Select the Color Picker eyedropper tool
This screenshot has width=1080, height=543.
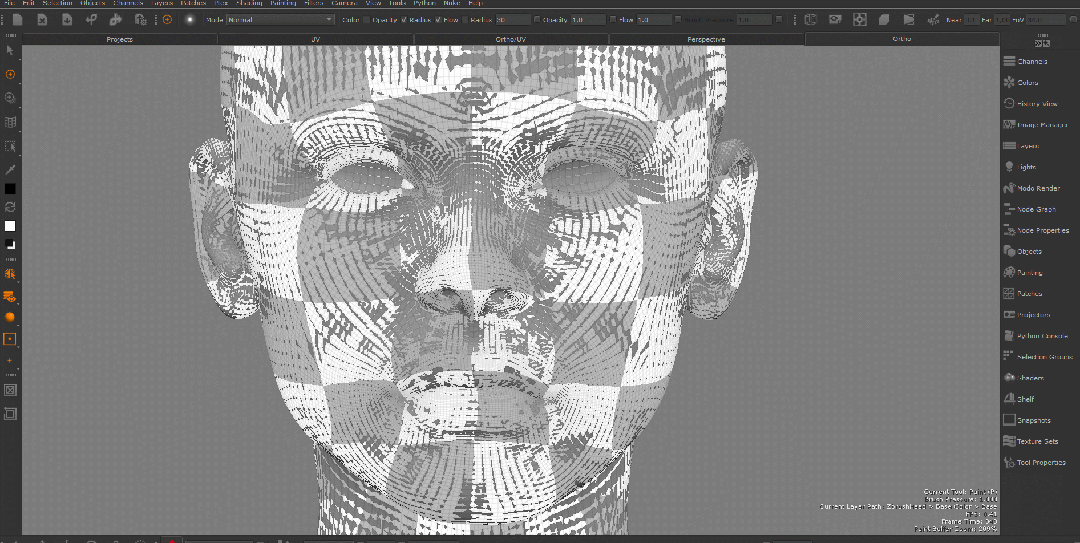(x=10, y=170)
